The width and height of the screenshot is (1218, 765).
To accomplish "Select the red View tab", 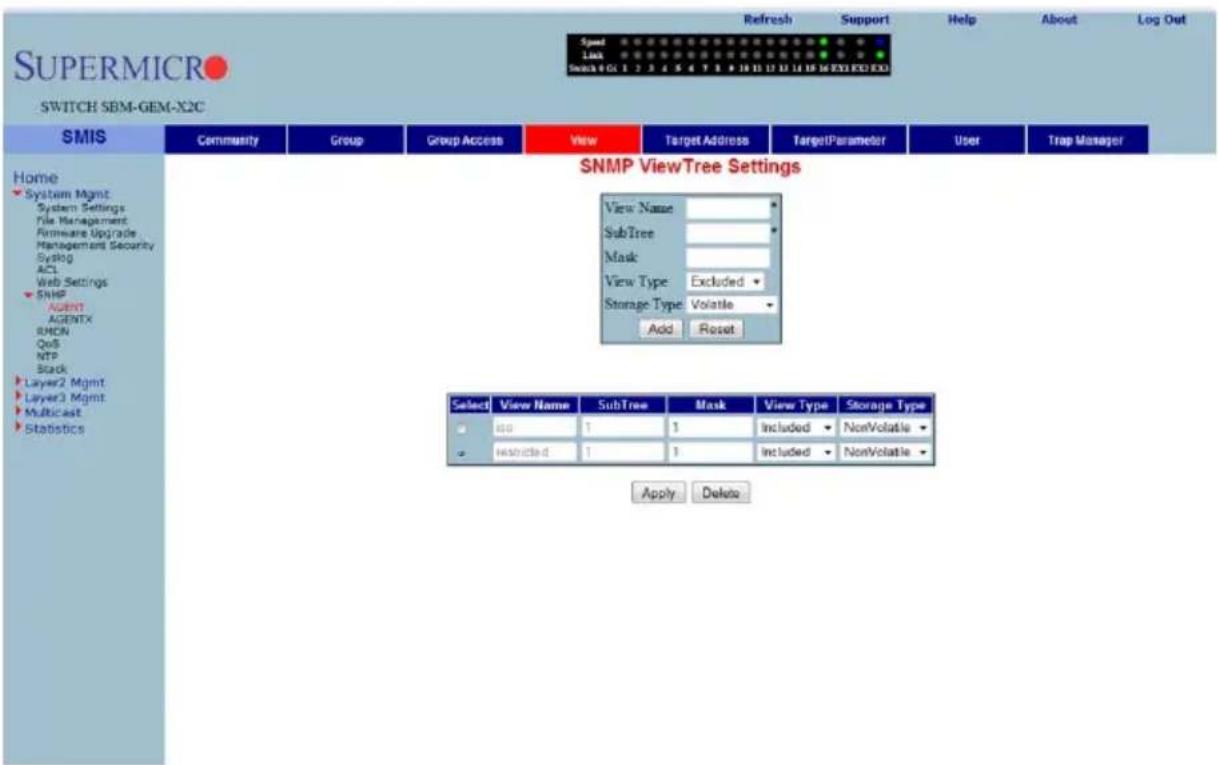I will point(583,141).
